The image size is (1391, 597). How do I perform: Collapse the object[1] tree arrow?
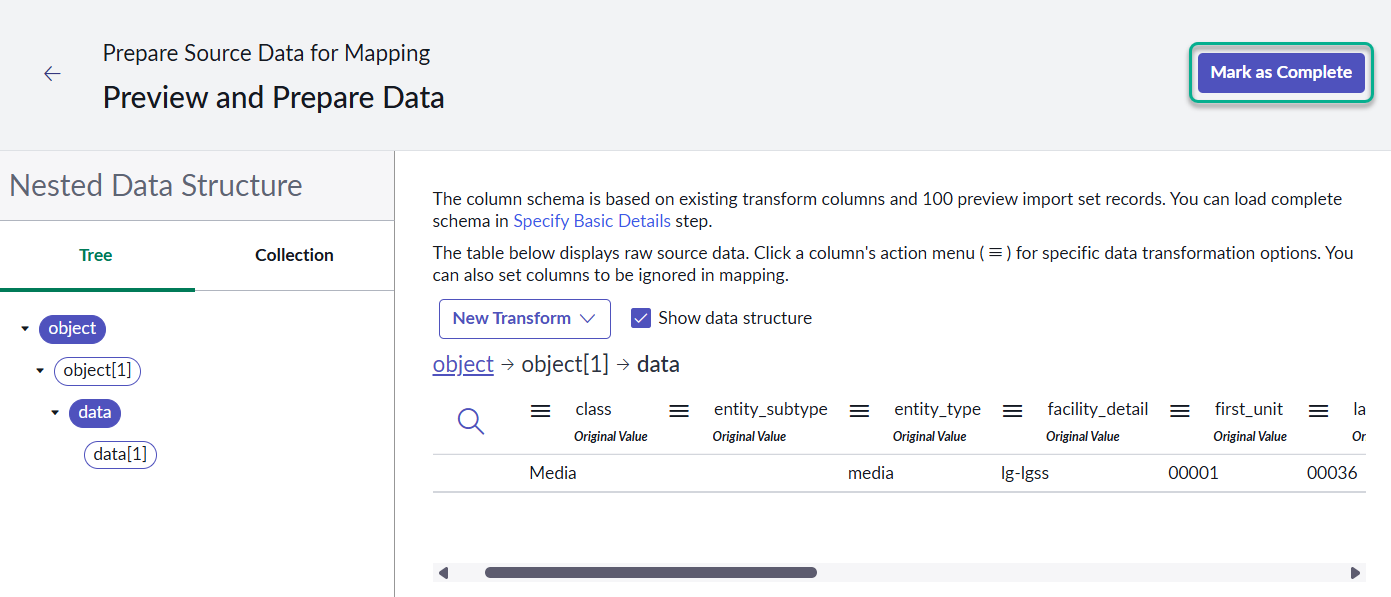click(x=40, y=371)
